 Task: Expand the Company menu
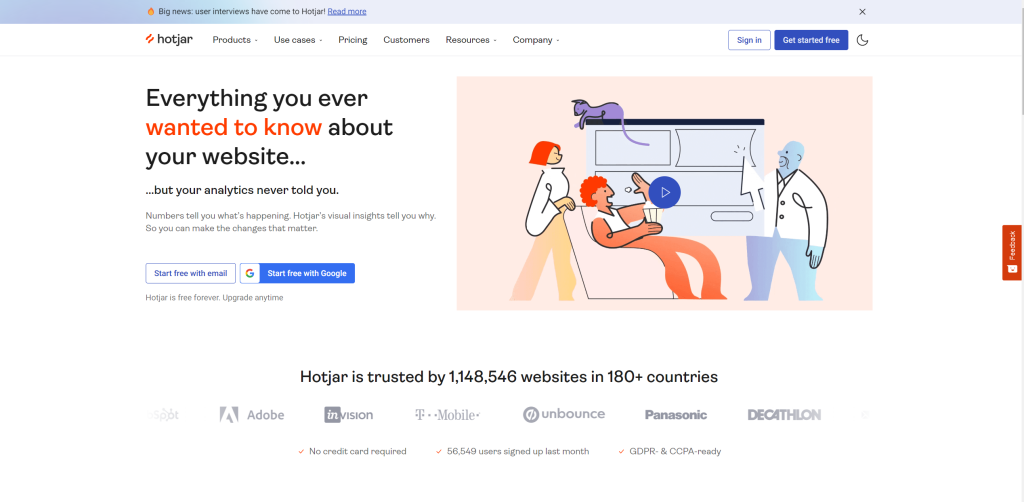[x=536, y=40]
